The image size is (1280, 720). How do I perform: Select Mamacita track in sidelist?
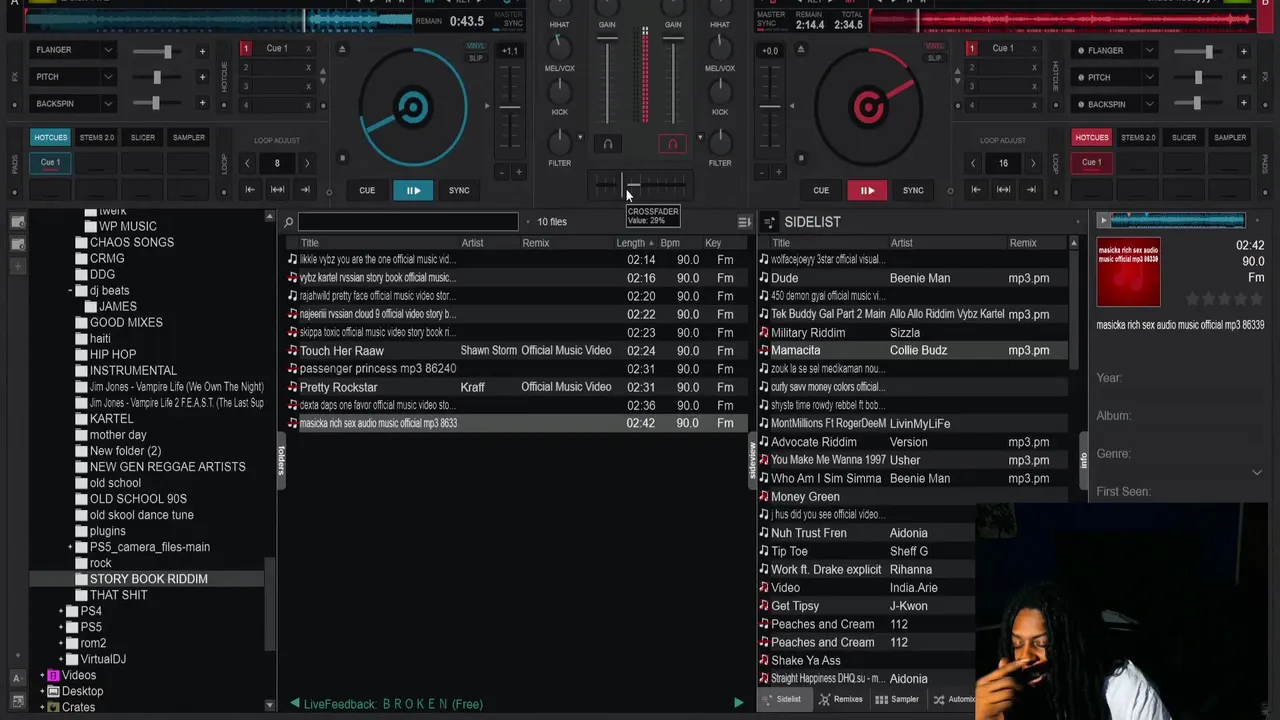pyautogui.click(x=912, y=351)
